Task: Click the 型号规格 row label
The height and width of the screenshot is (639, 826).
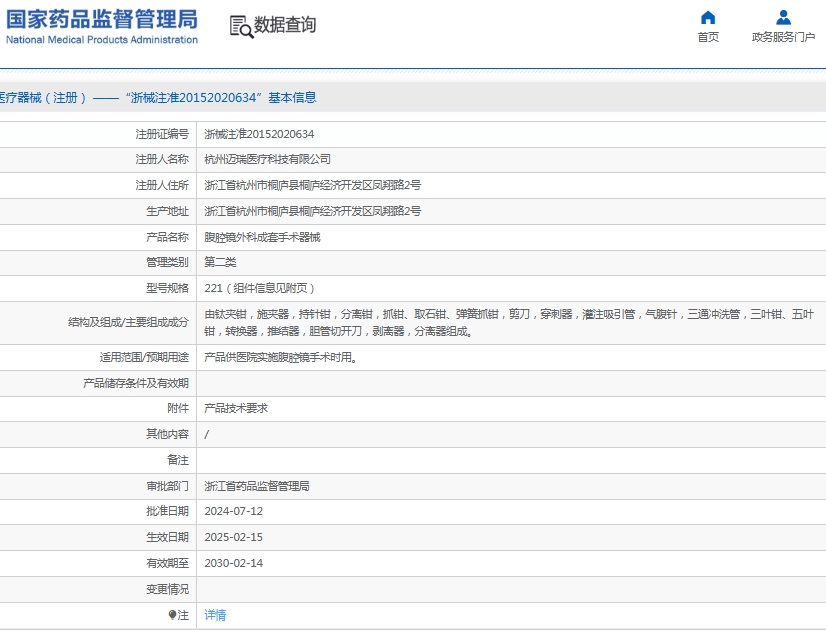Action: 167,288
